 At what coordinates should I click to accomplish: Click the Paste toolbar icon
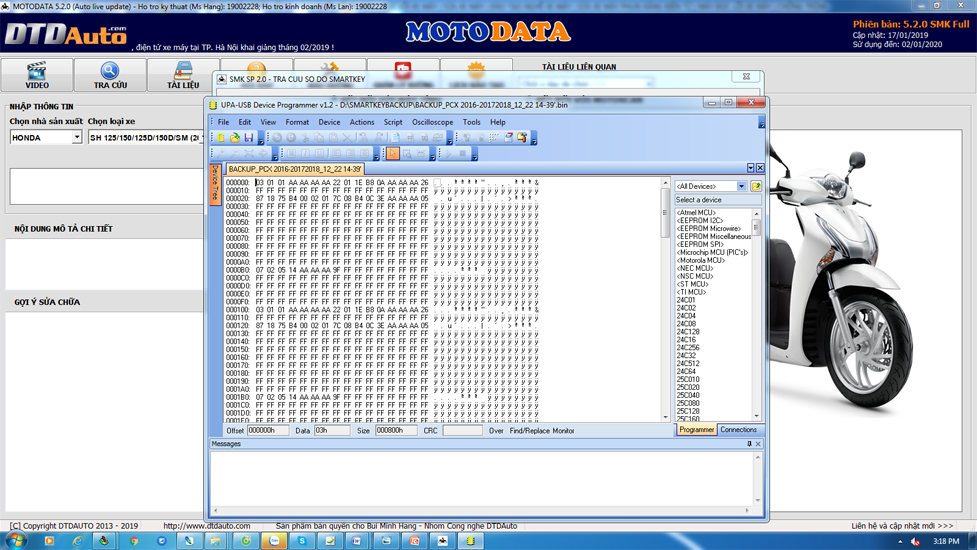point(333,138)
